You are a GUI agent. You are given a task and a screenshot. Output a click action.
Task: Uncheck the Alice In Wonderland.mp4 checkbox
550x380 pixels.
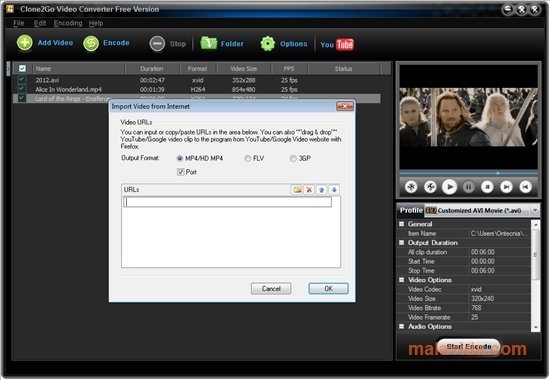[x=22, y=89]
